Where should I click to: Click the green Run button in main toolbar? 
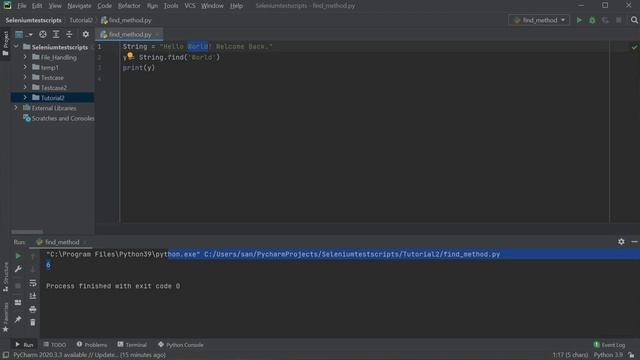tap(579, 20)
